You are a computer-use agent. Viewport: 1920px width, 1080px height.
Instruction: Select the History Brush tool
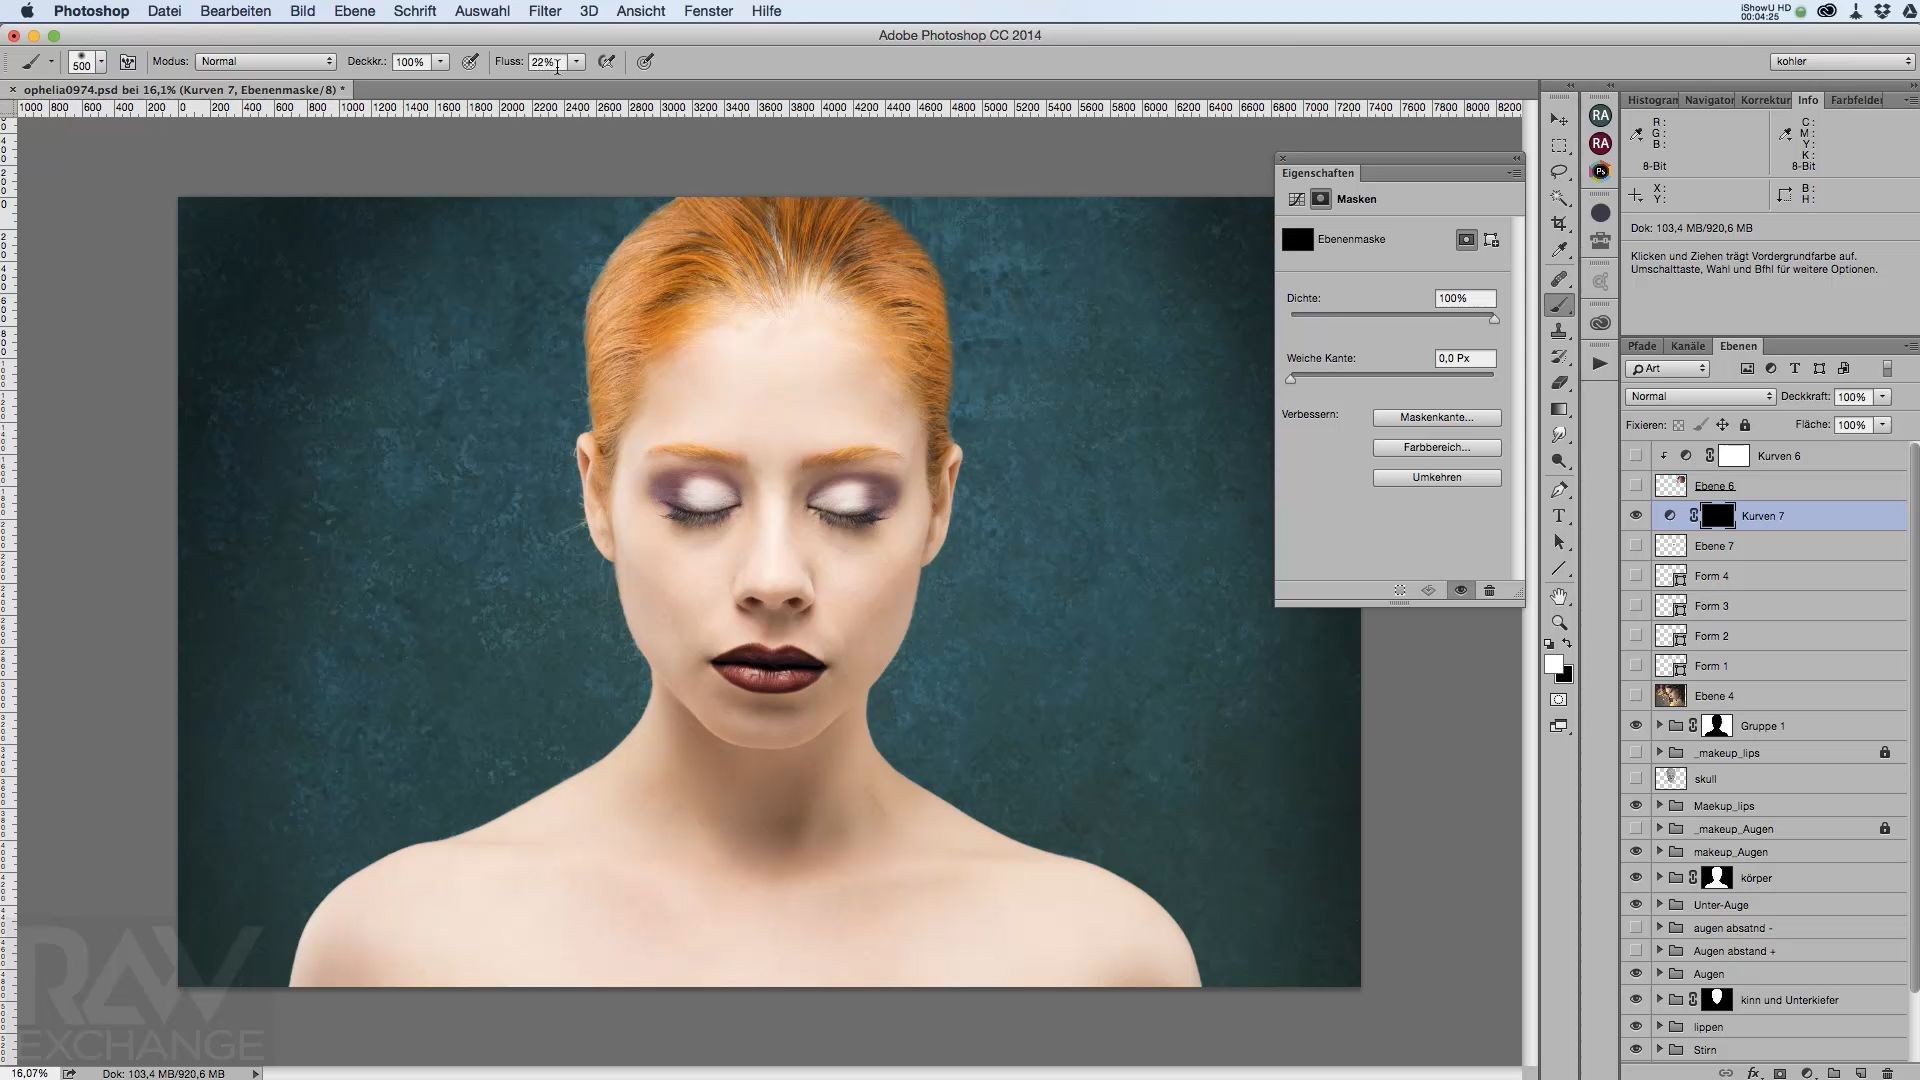pyautogui.click(x=1559, y=357)
